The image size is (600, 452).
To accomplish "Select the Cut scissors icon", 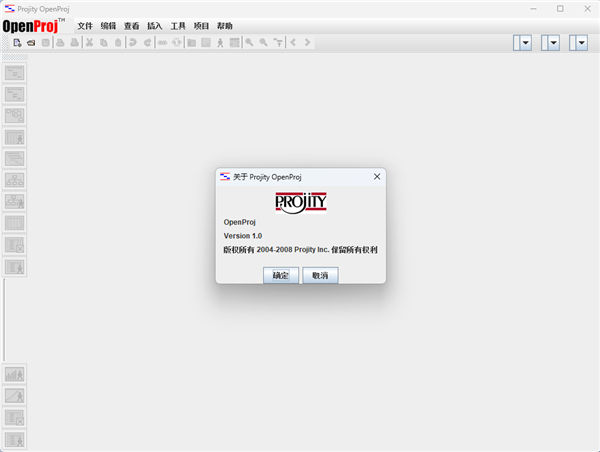I will tap(89, 42).
